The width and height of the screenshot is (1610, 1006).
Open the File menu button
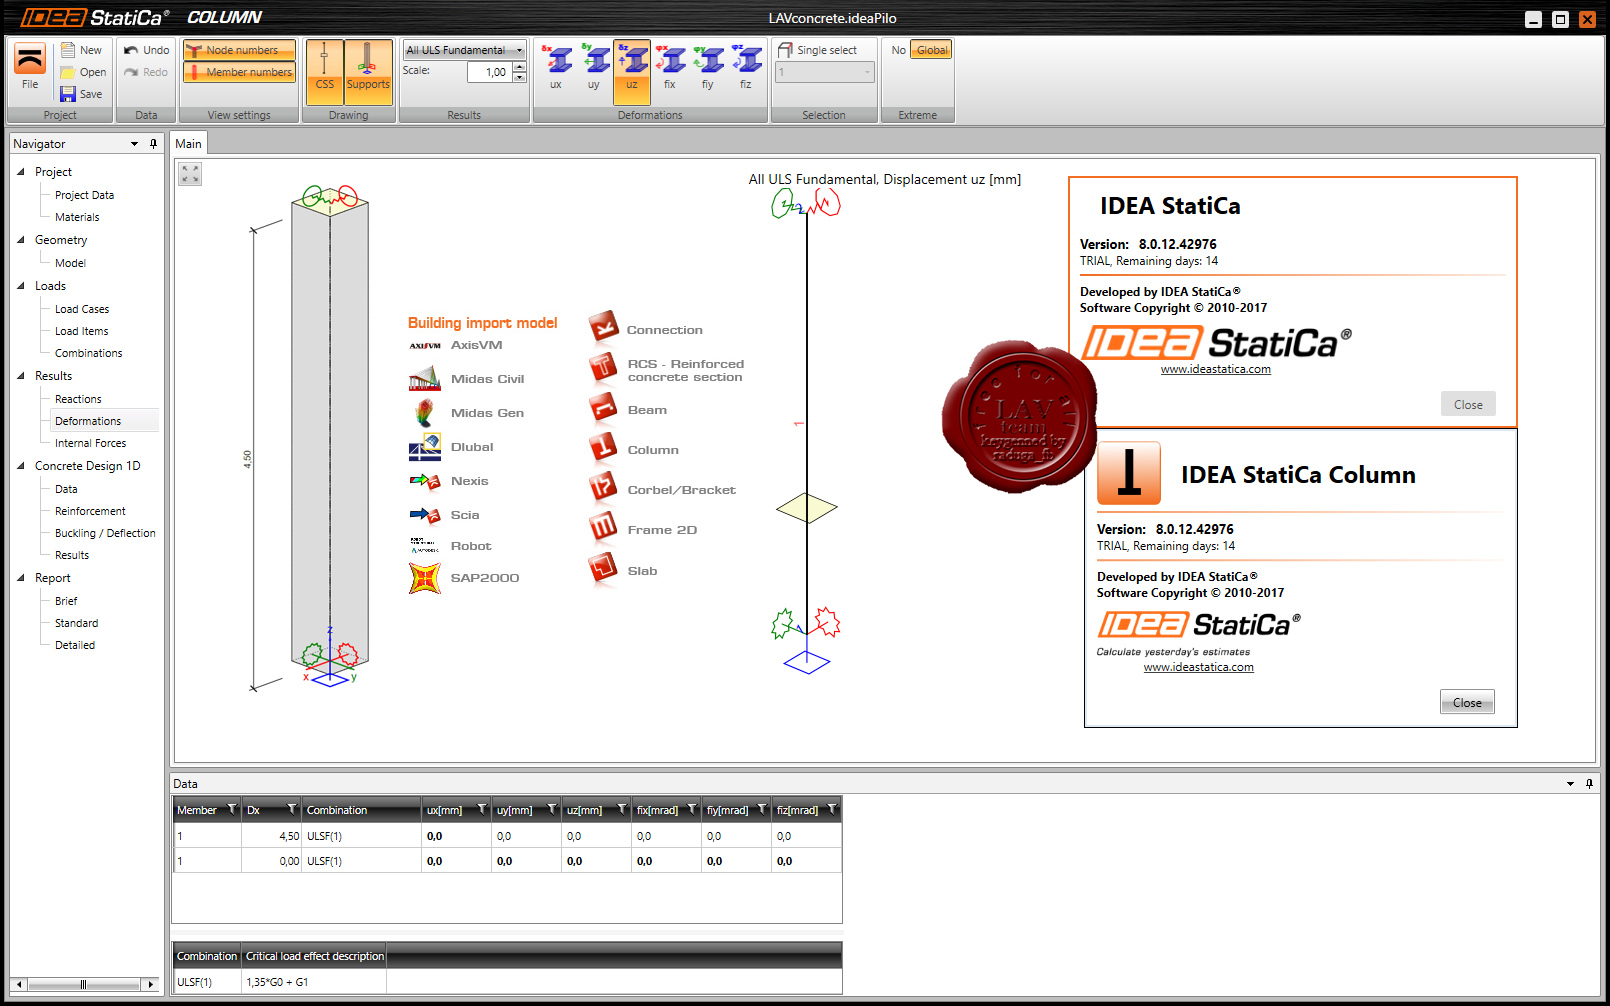(30, 68)
